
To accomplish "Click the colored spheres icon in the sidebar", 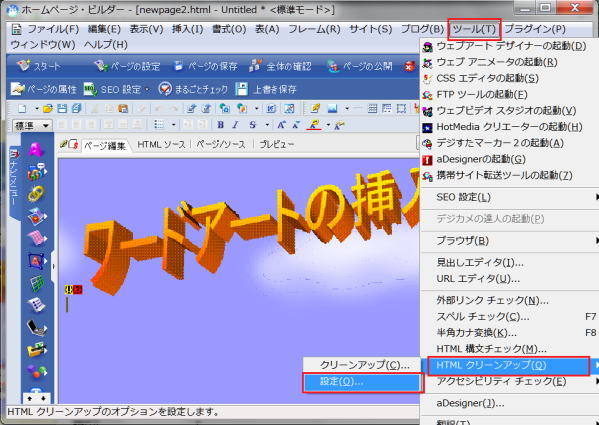I will coord(37,371).
